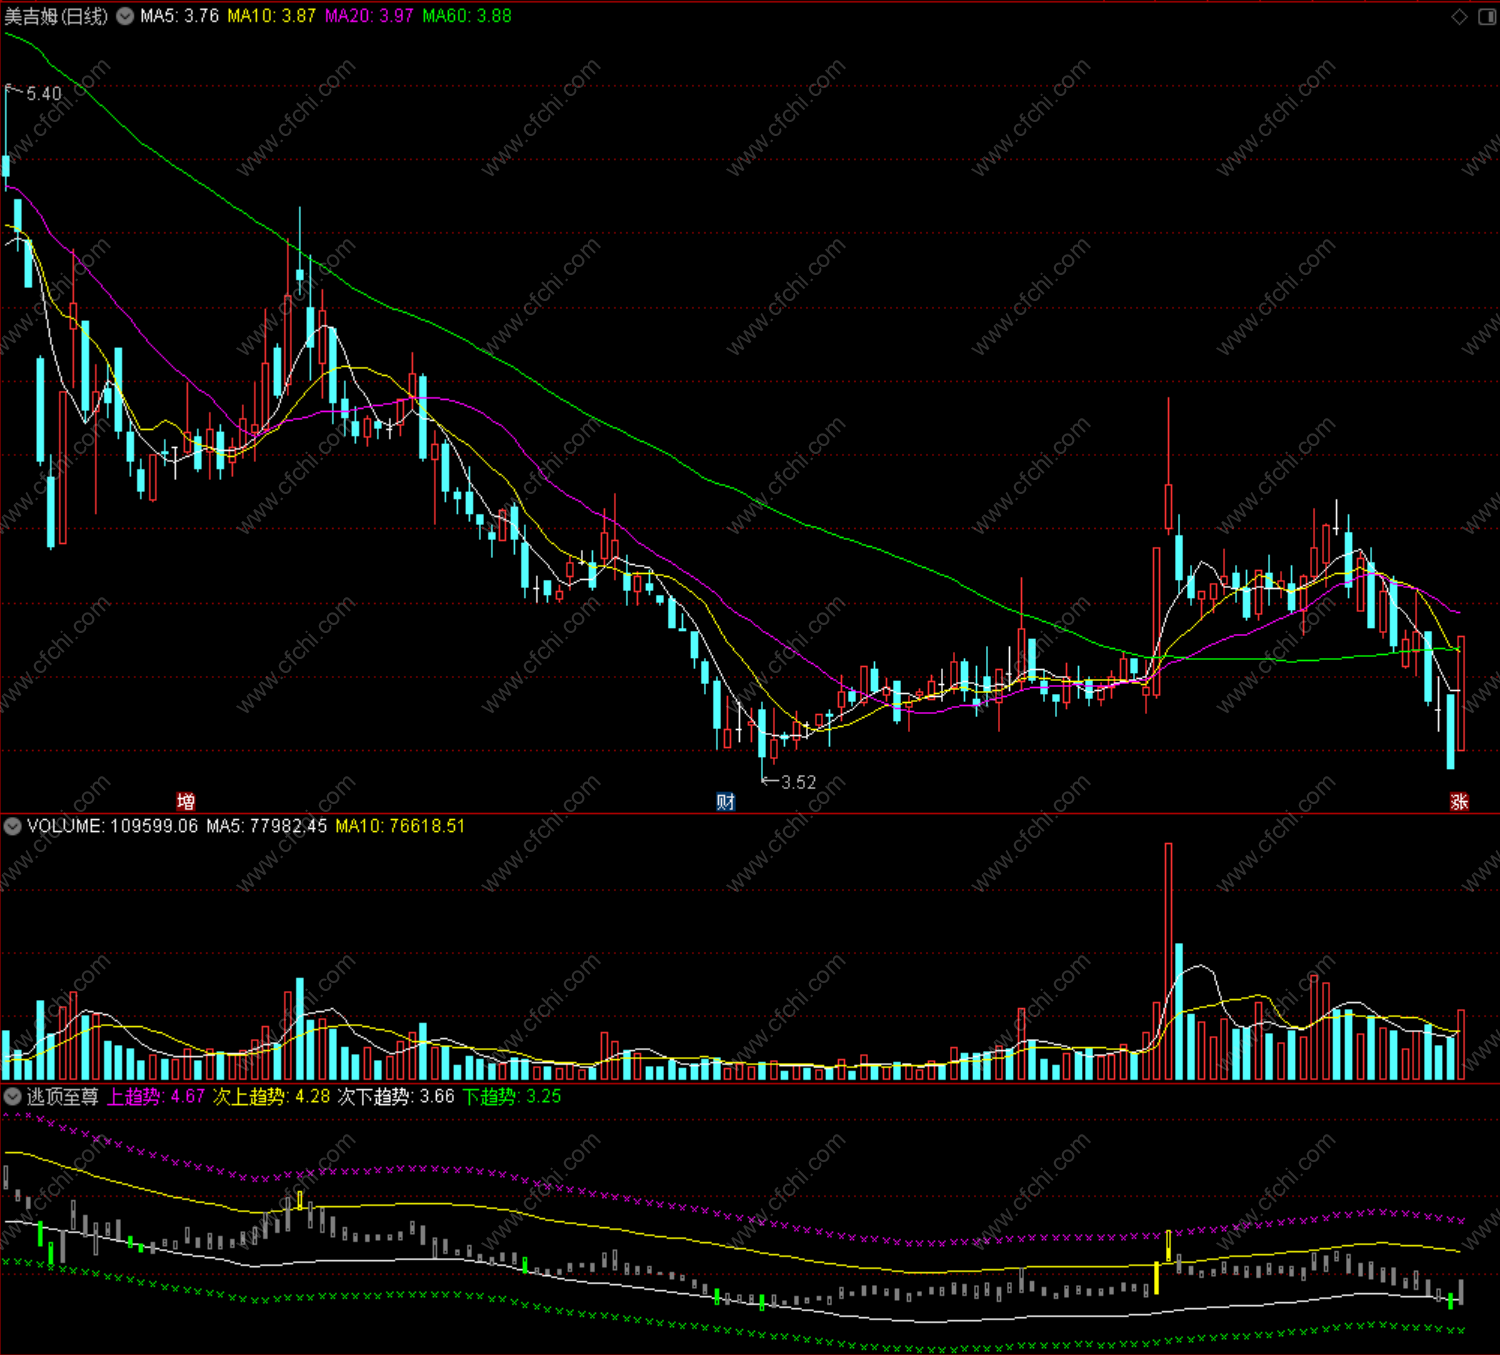Open the dropdown before 逃顶至尊 indicator name
This screenshot has height=1355, width=1500.
coord(13,1096)
